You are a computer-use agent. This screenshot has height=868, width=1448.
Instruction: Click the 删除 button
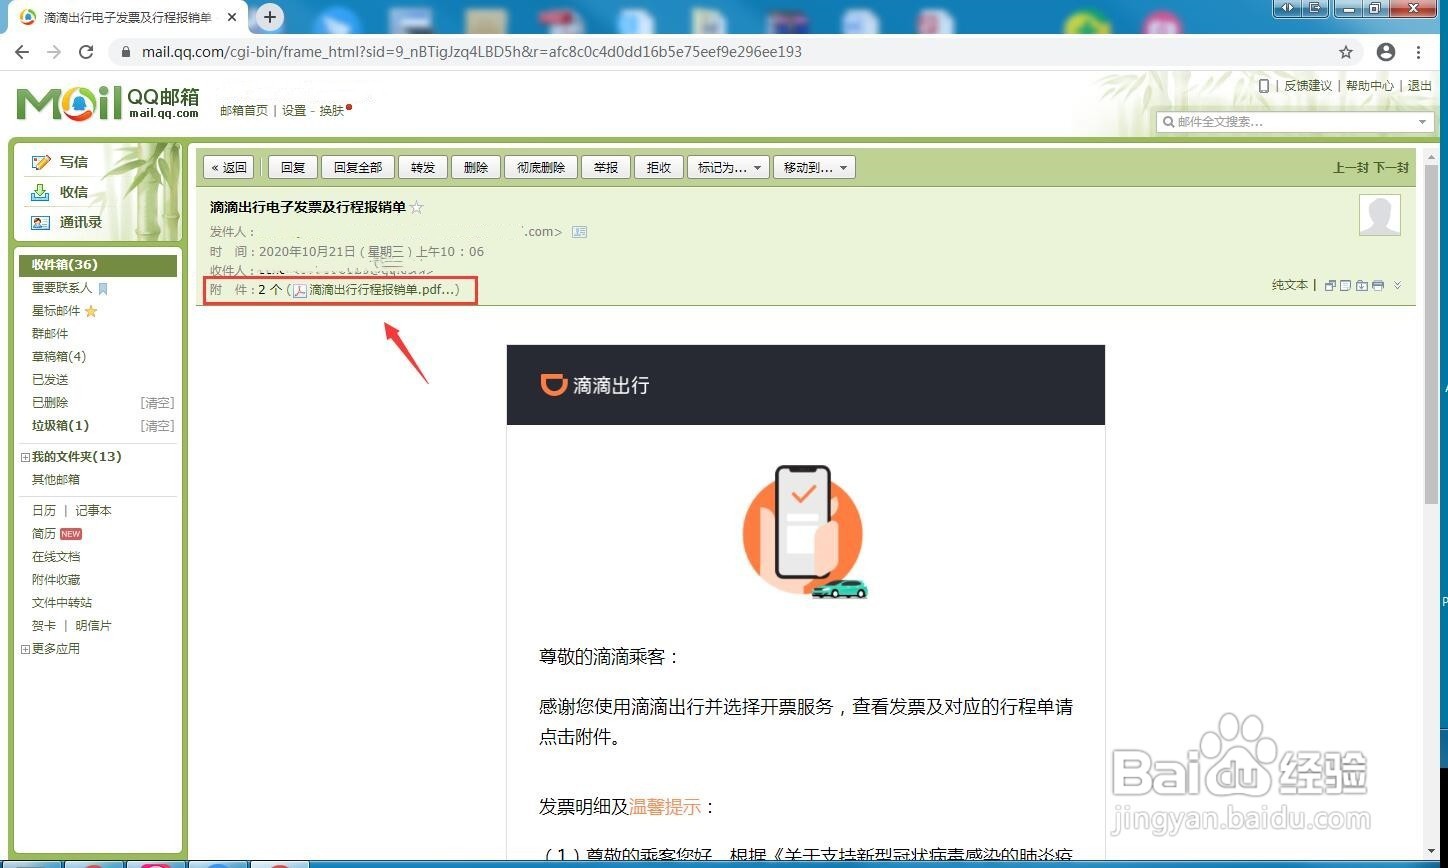coord(476,168)
